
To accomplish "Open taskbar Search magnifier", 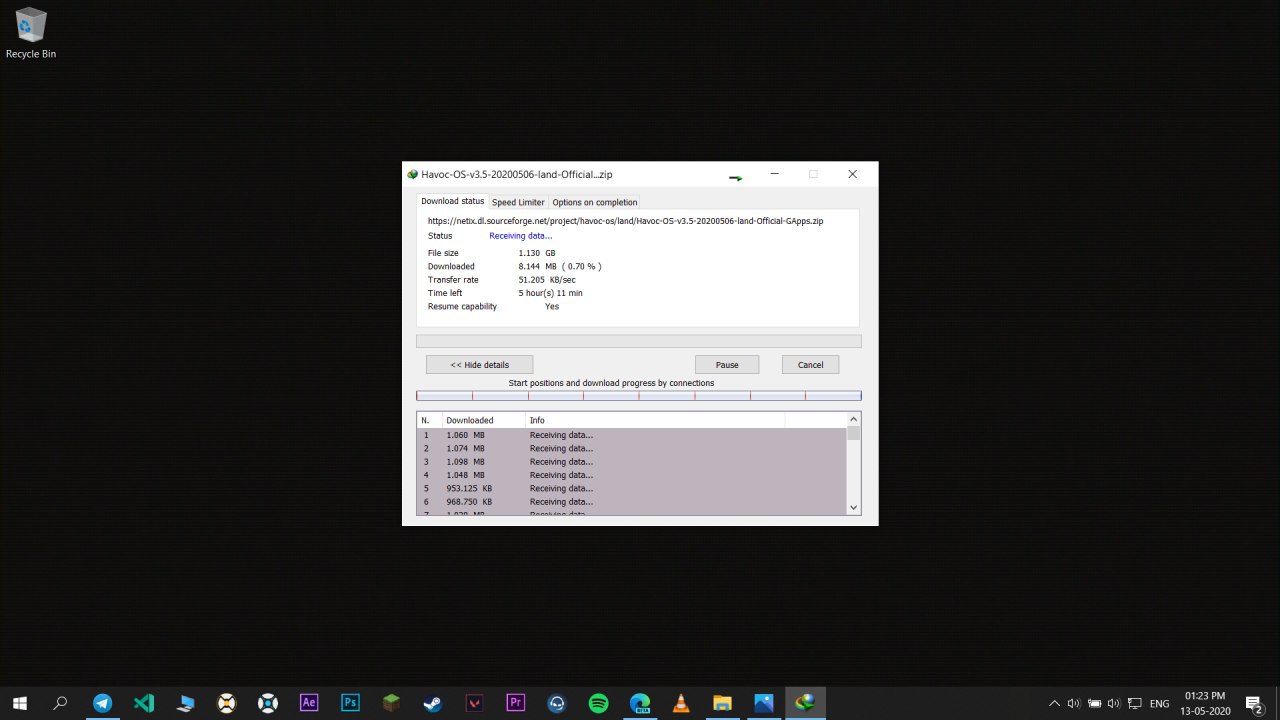I will point(60,703).
